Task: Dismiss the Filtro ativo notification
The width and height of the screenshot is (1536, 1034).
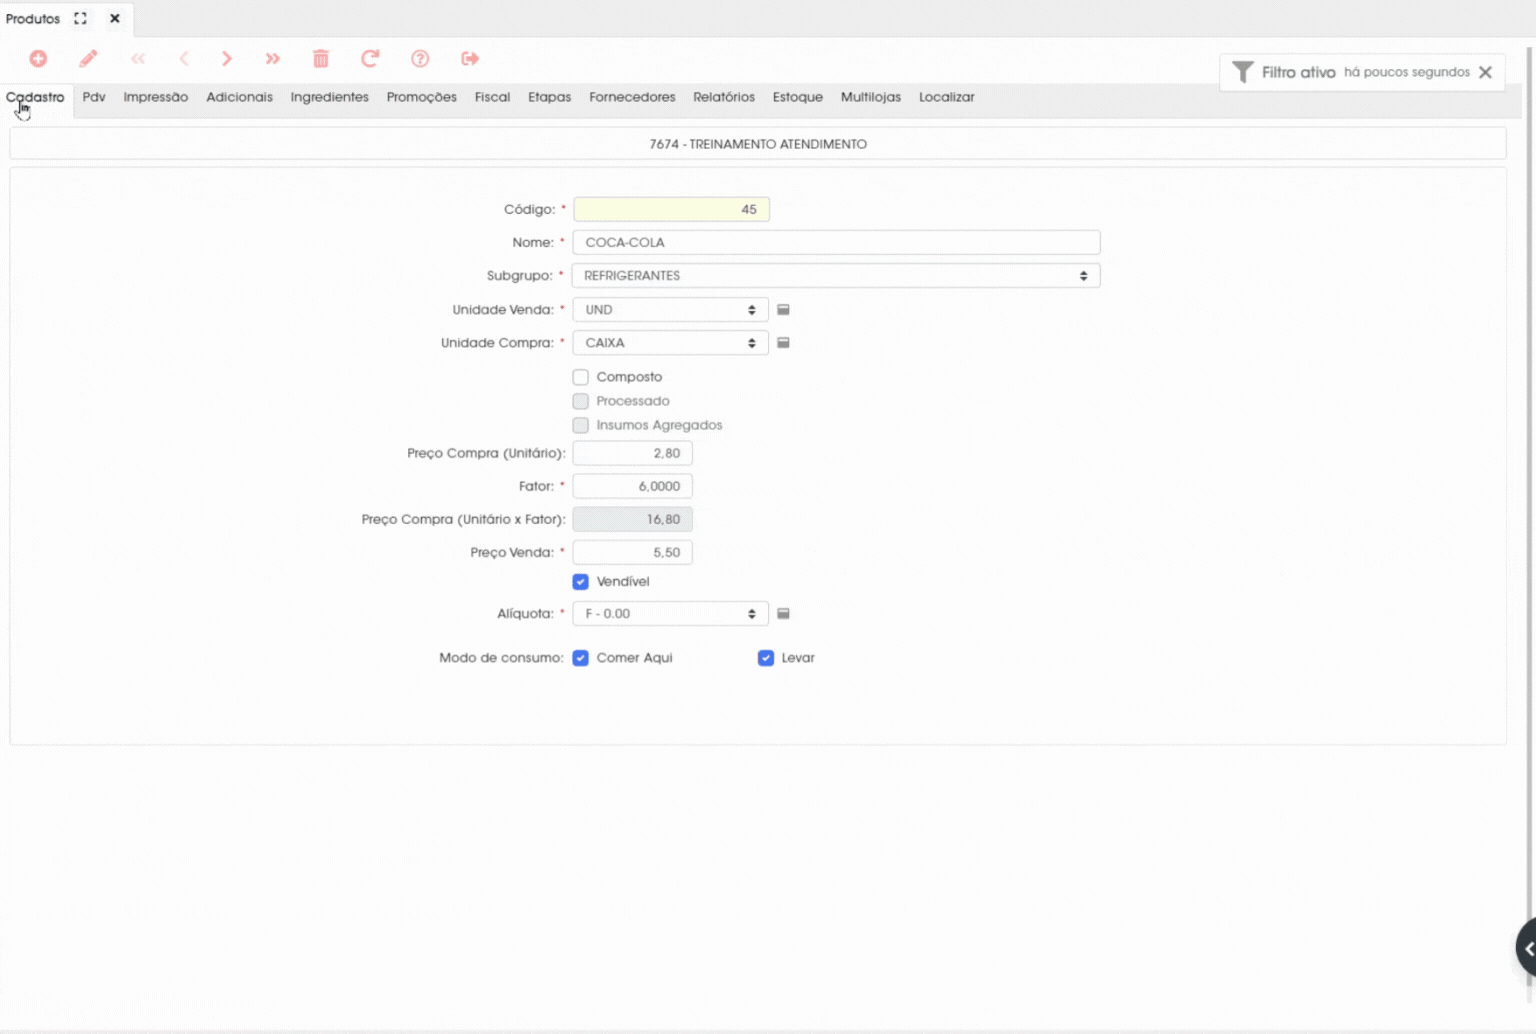Action: [1486, 72]
